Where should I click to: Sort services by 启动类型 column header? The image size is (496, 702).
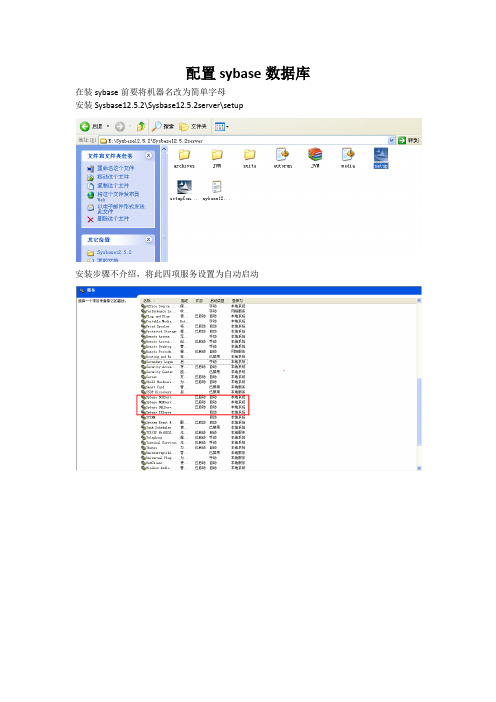click(218, 300)
